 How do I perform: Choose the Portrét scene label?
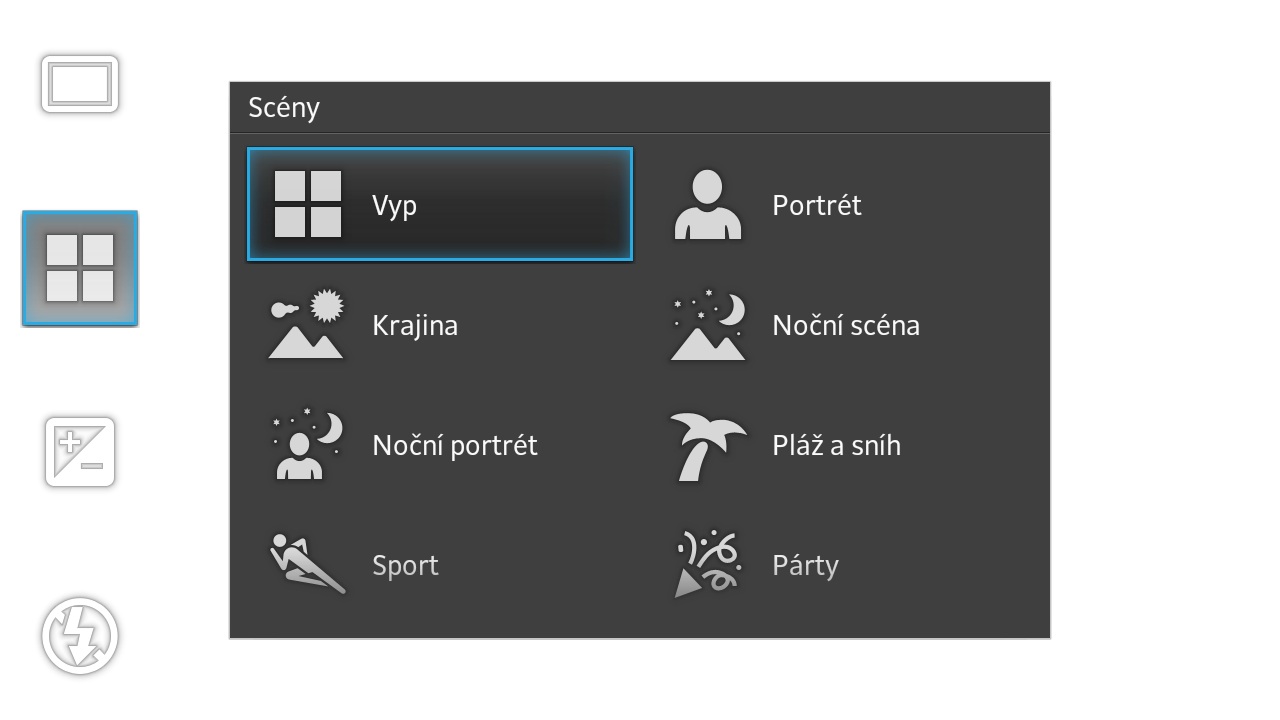click(817, 205)
